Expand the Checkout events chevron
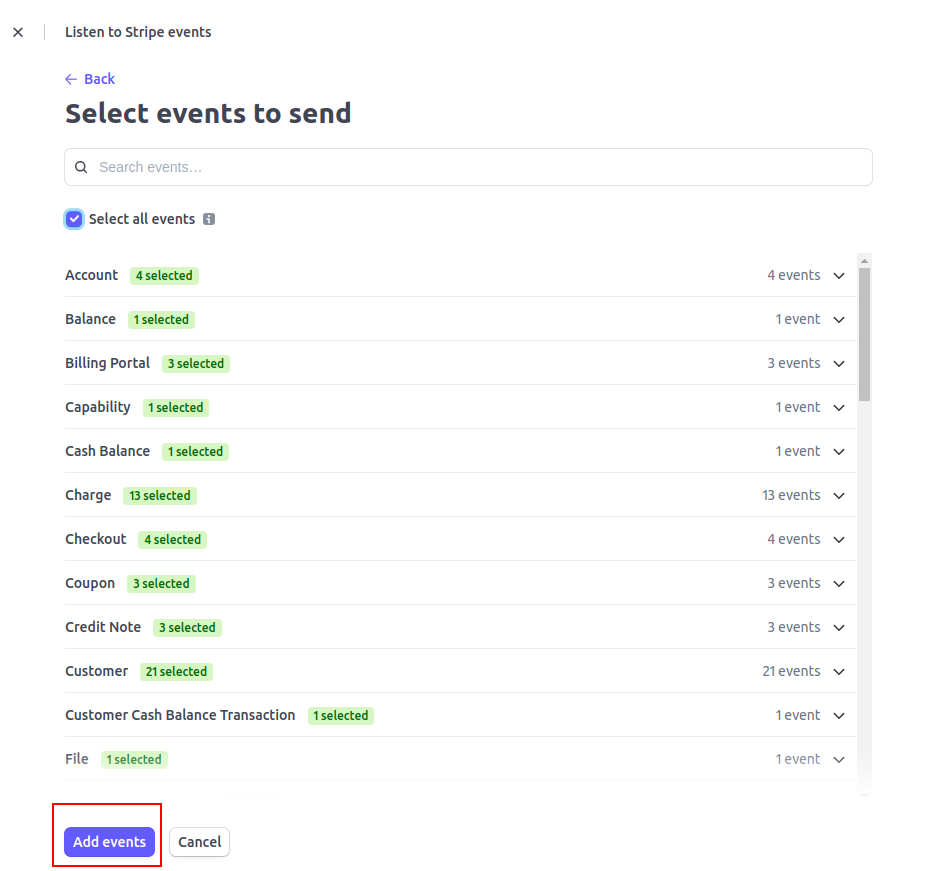Screen dimensions: 935x871 [x=839, y=540]
